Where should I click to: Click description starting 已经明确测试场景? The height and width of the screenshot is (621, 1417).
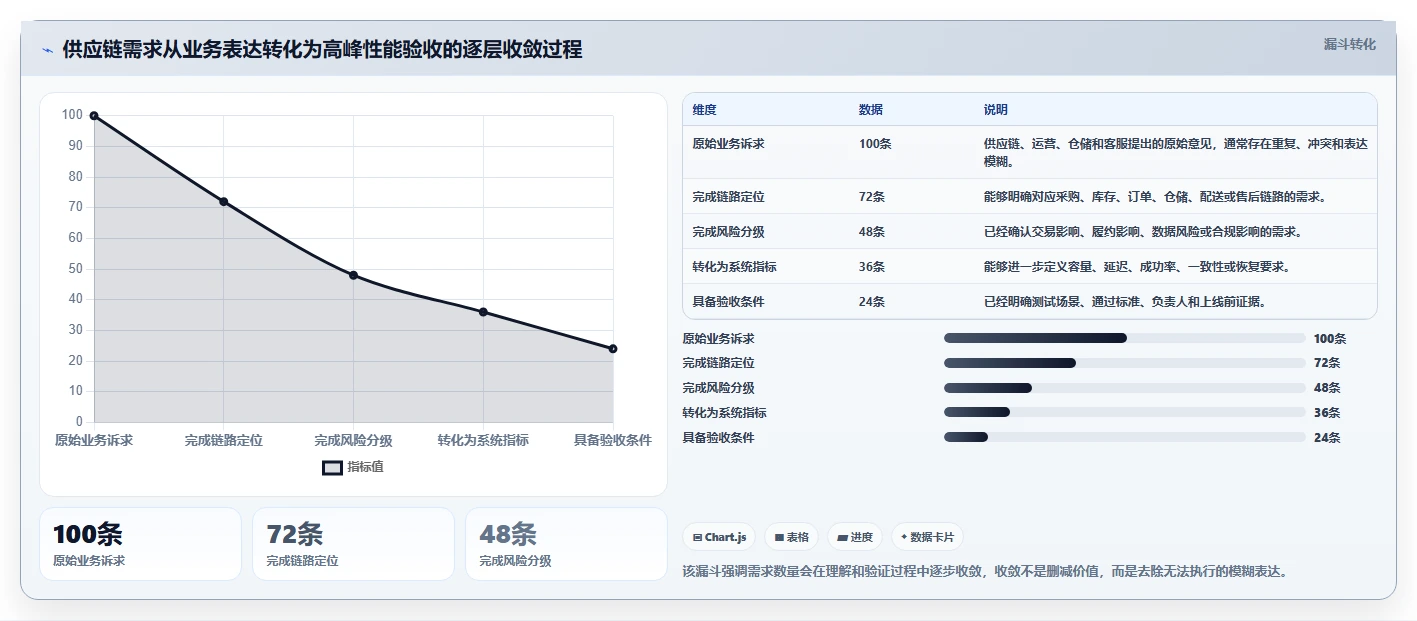1126,302
